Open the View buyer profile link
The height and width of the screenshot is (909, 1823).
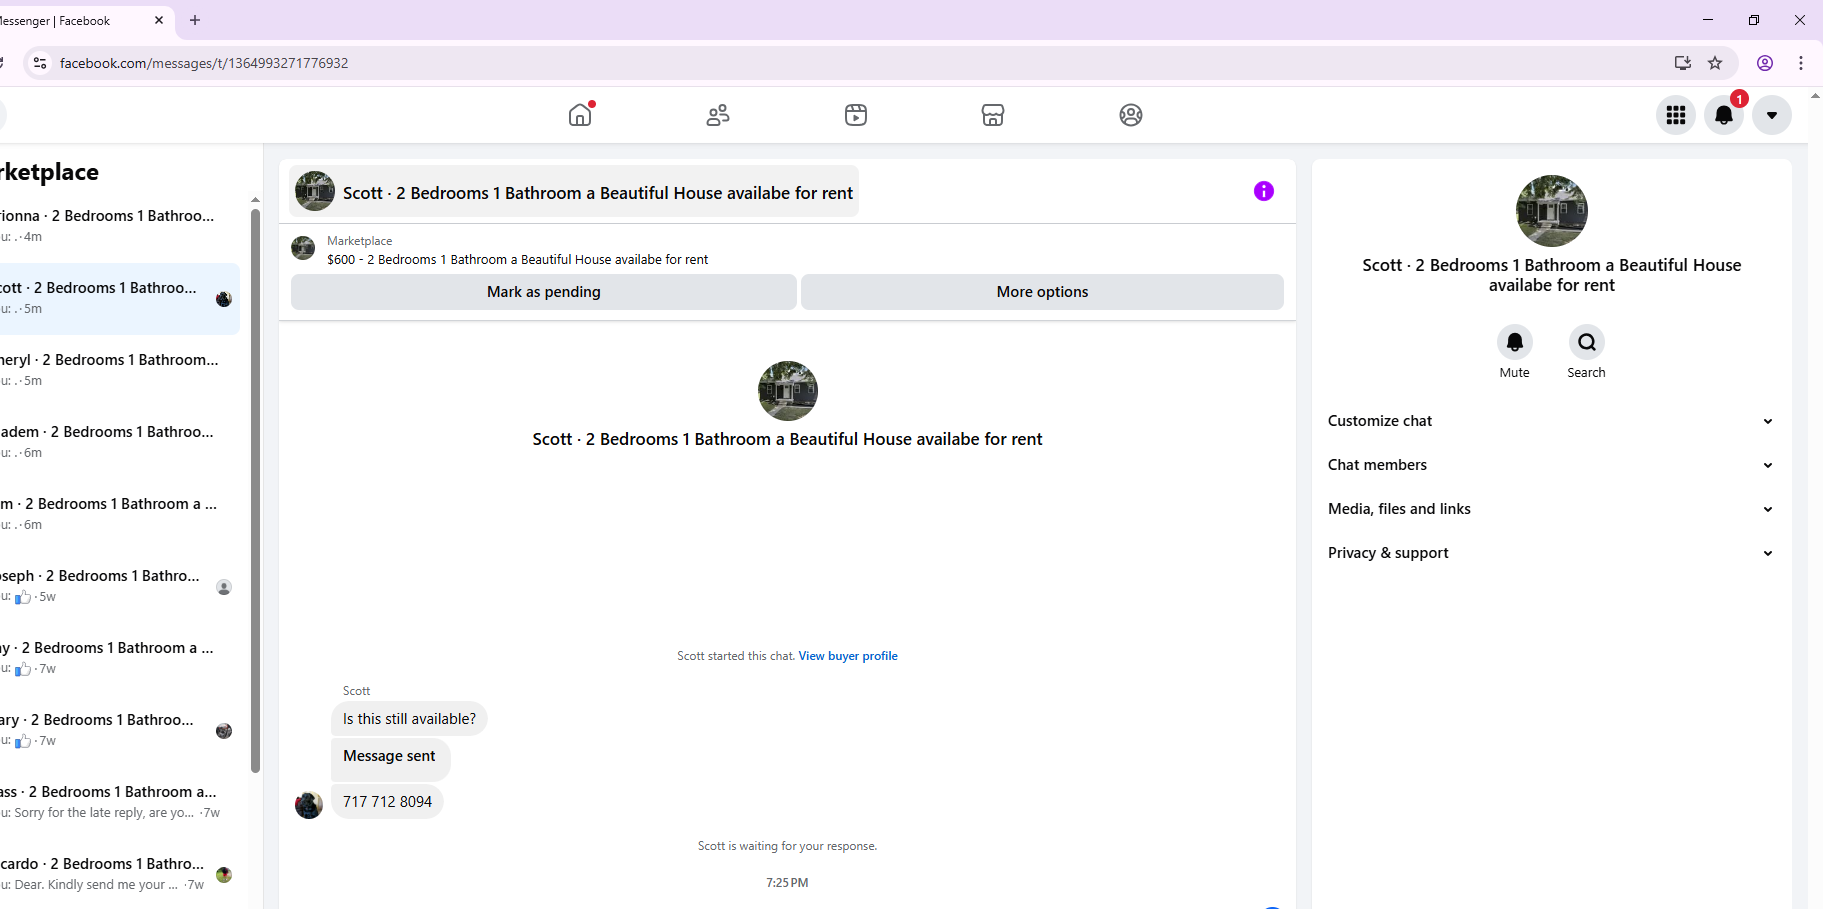(848, 656)
